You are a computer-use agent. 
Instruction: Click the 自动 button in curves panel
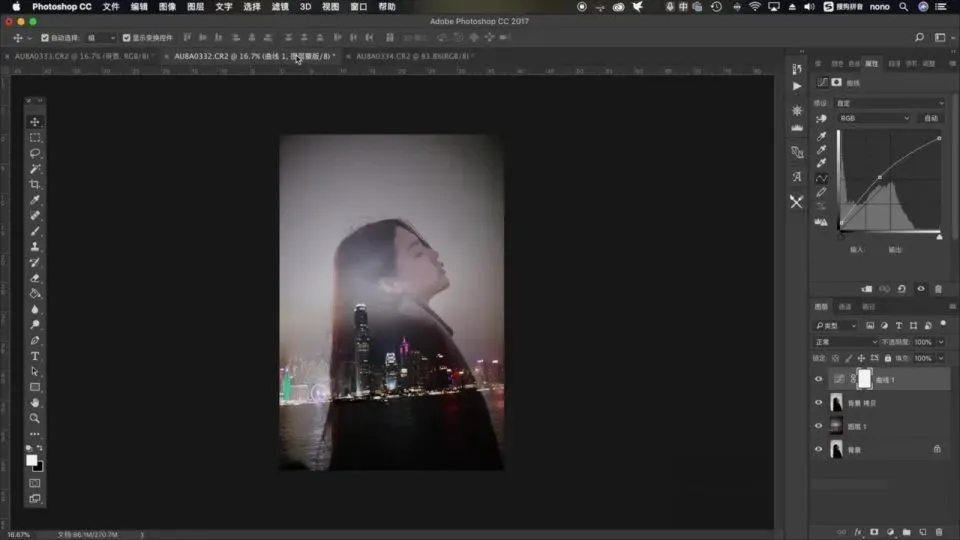pyautogui.click(x=931, y=118)
